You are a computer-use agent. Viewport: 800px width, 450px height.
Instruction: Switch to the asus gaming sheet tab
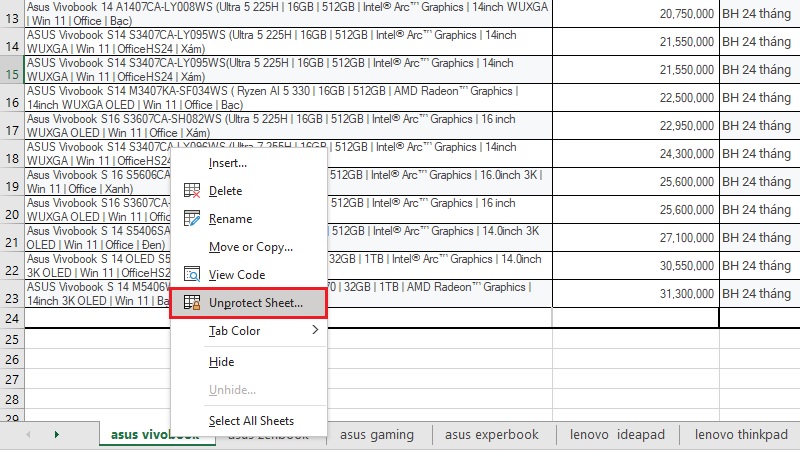coord(377,435)
